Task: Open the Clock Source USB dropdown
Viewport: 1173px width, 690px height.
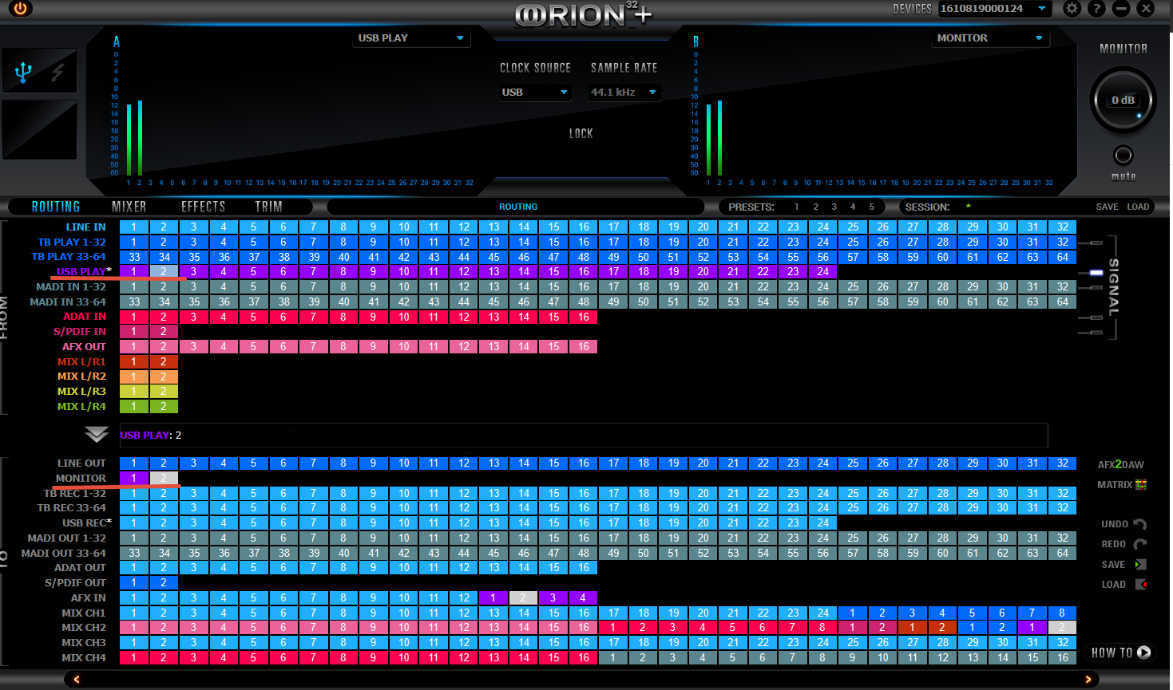Action: pyautogui.click(x=535, y=92)
